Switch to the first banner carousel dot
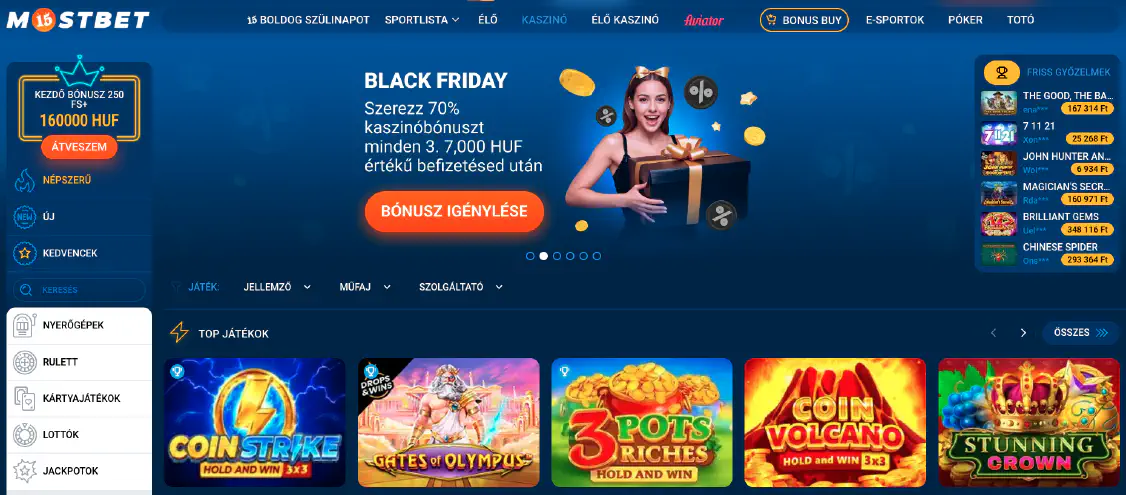This screenshot has width=1126, height=495. coord(530,256)
